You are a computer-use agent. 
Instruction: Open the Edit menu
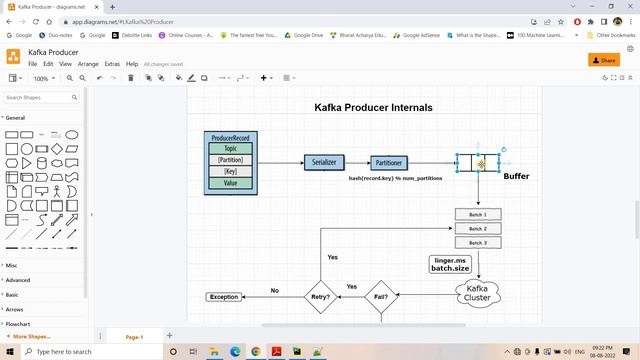(48, 64)
